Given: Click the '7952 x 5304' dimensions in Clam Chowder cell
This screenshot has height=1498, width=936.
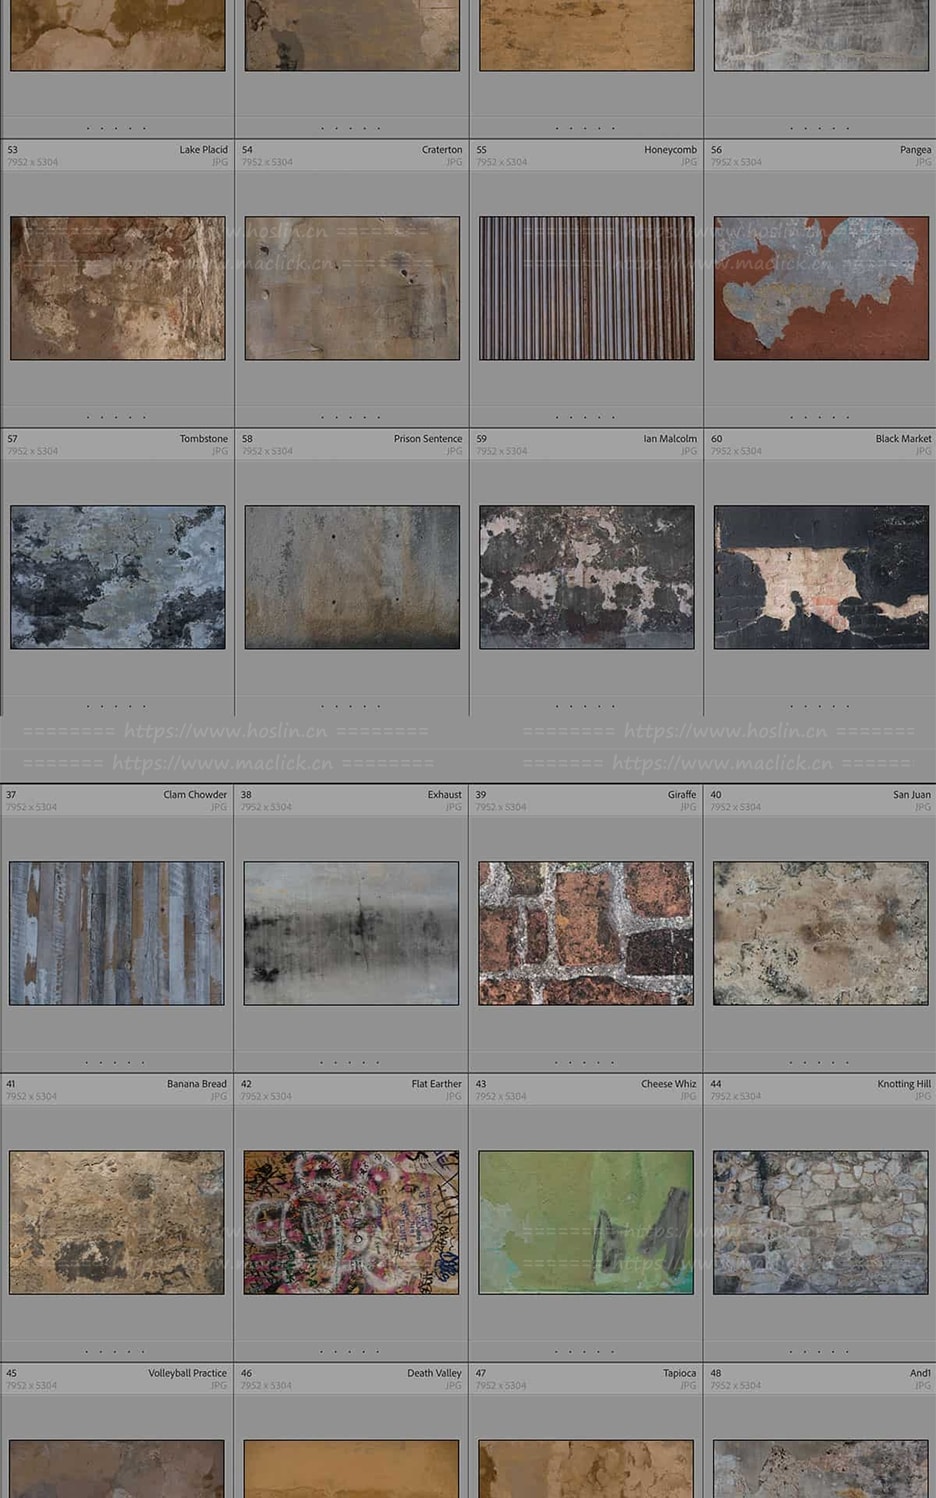Looking at the screenshot, I should 32,807.
